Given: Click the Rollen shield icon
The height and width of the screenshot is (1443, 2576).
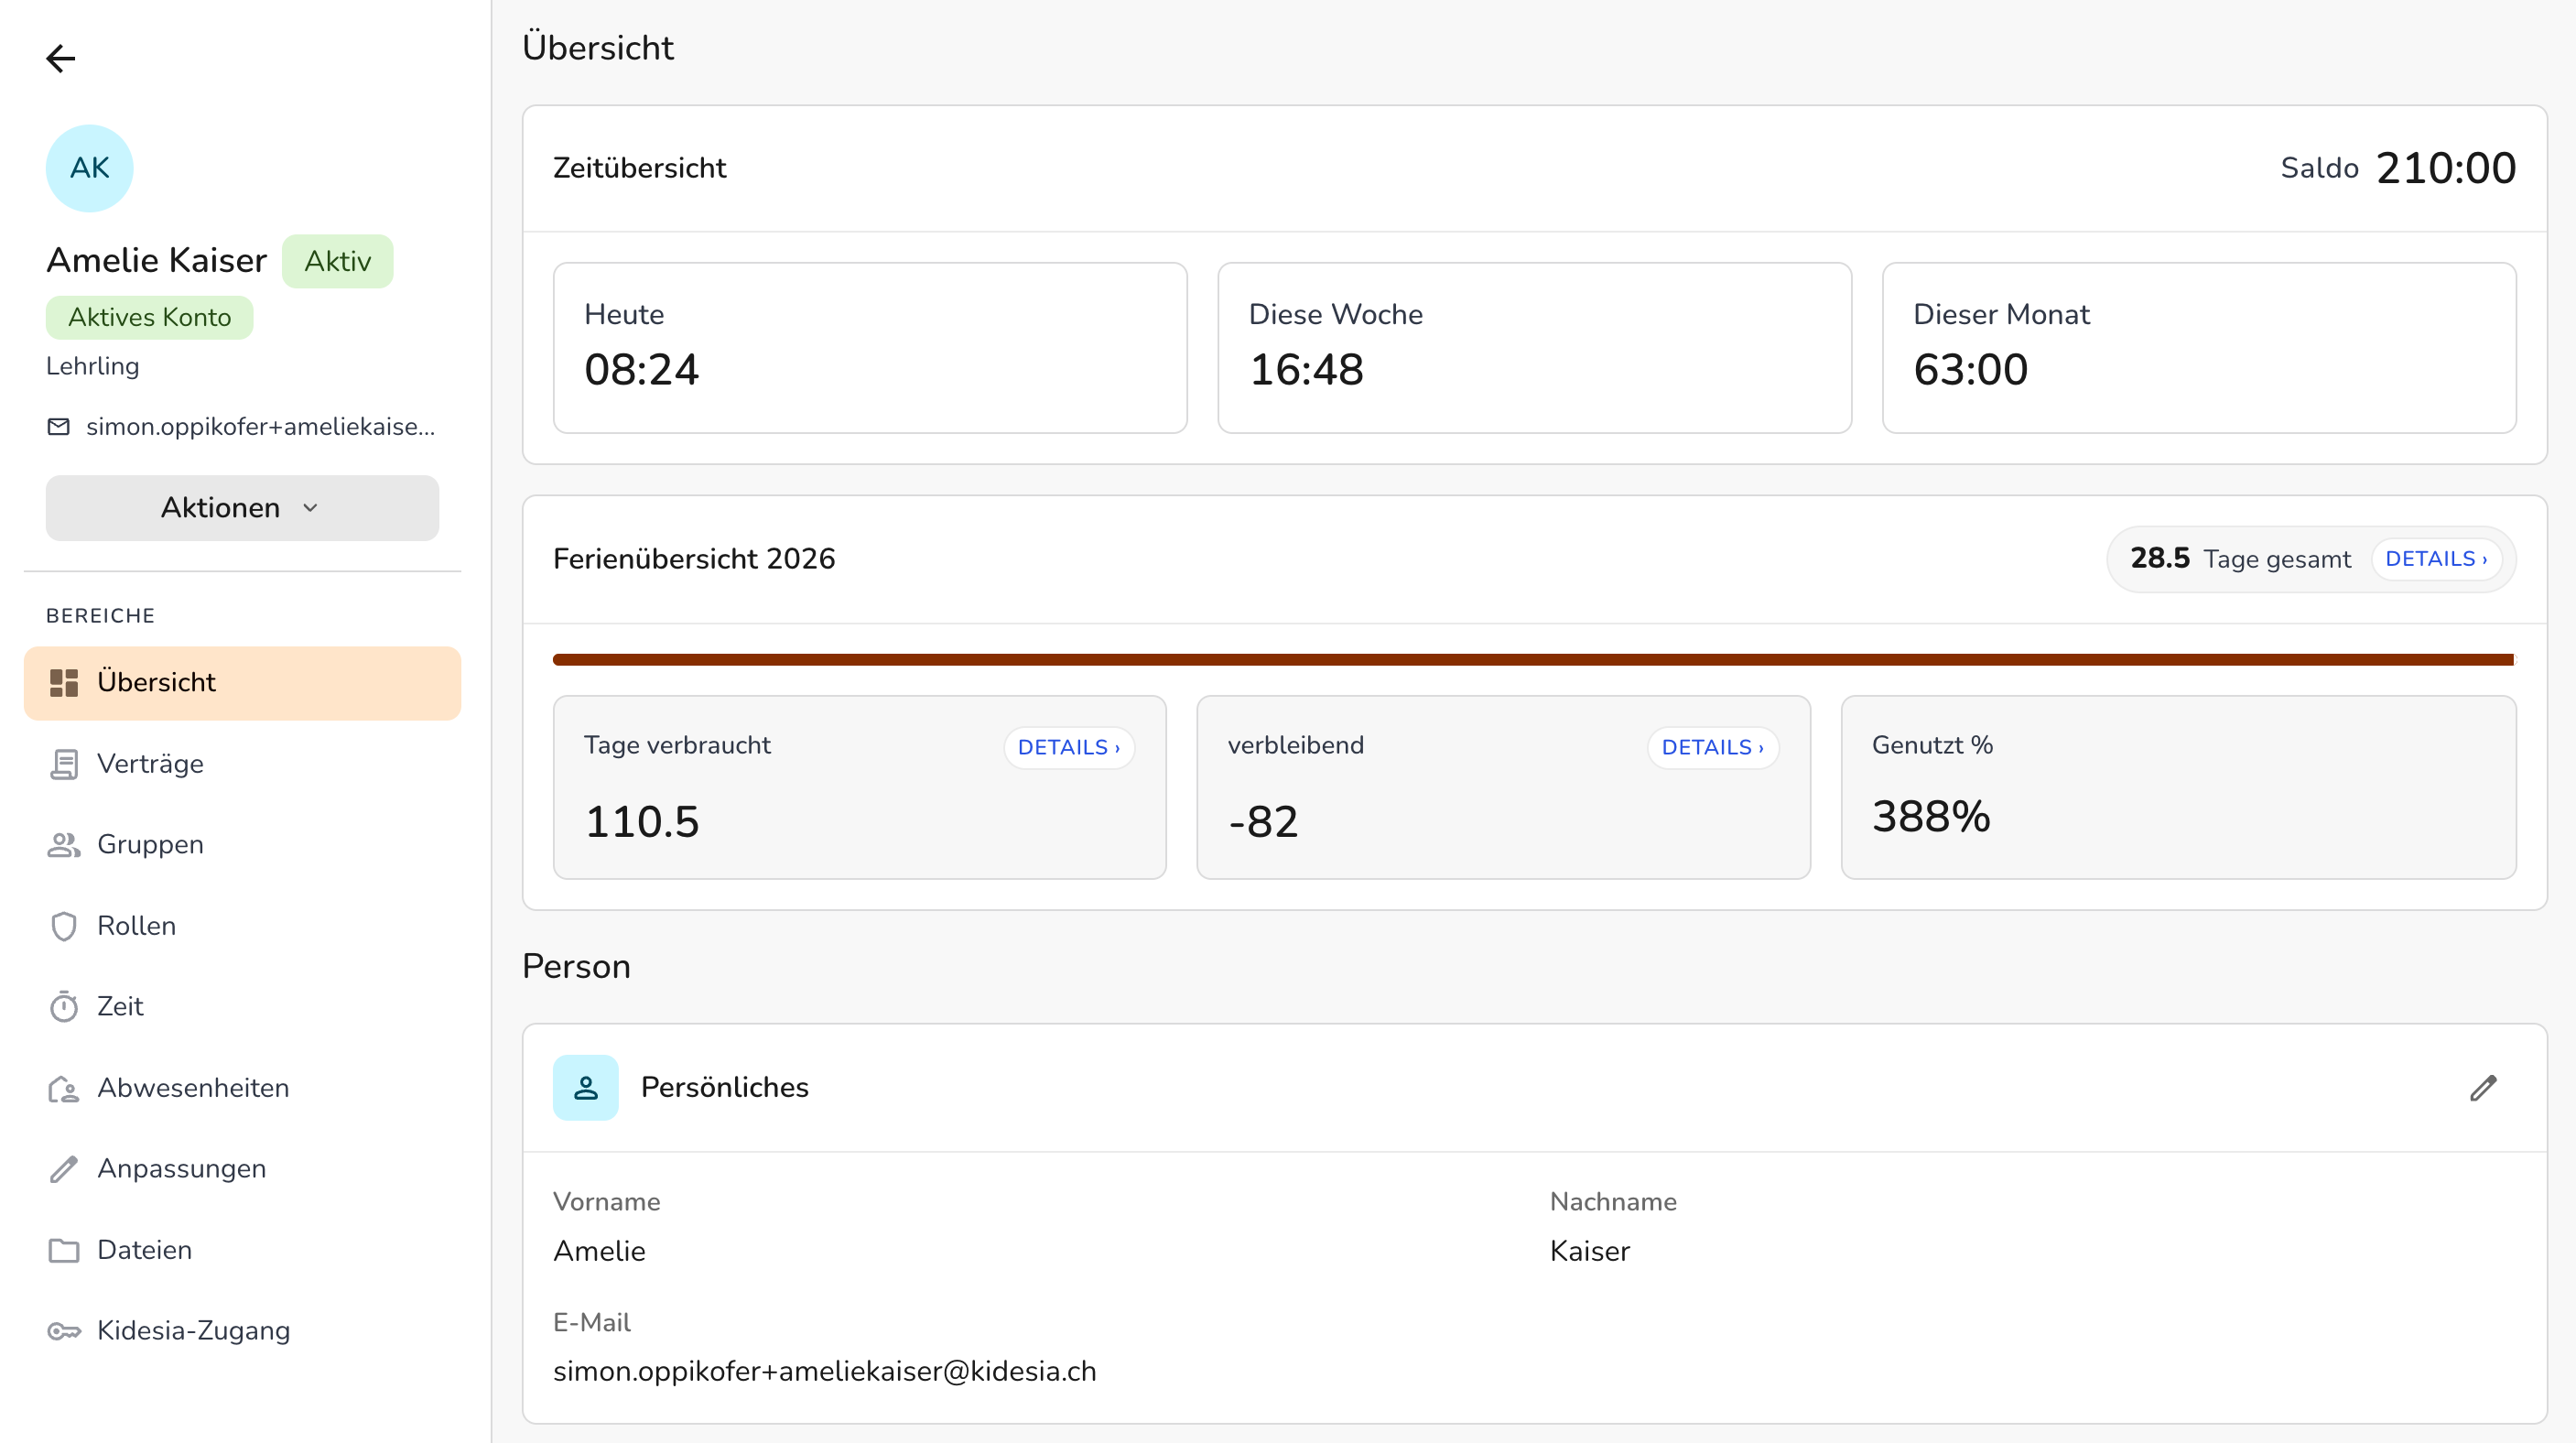Looking at the screenshot, I should pyautogui.click(x=64, y=926).
